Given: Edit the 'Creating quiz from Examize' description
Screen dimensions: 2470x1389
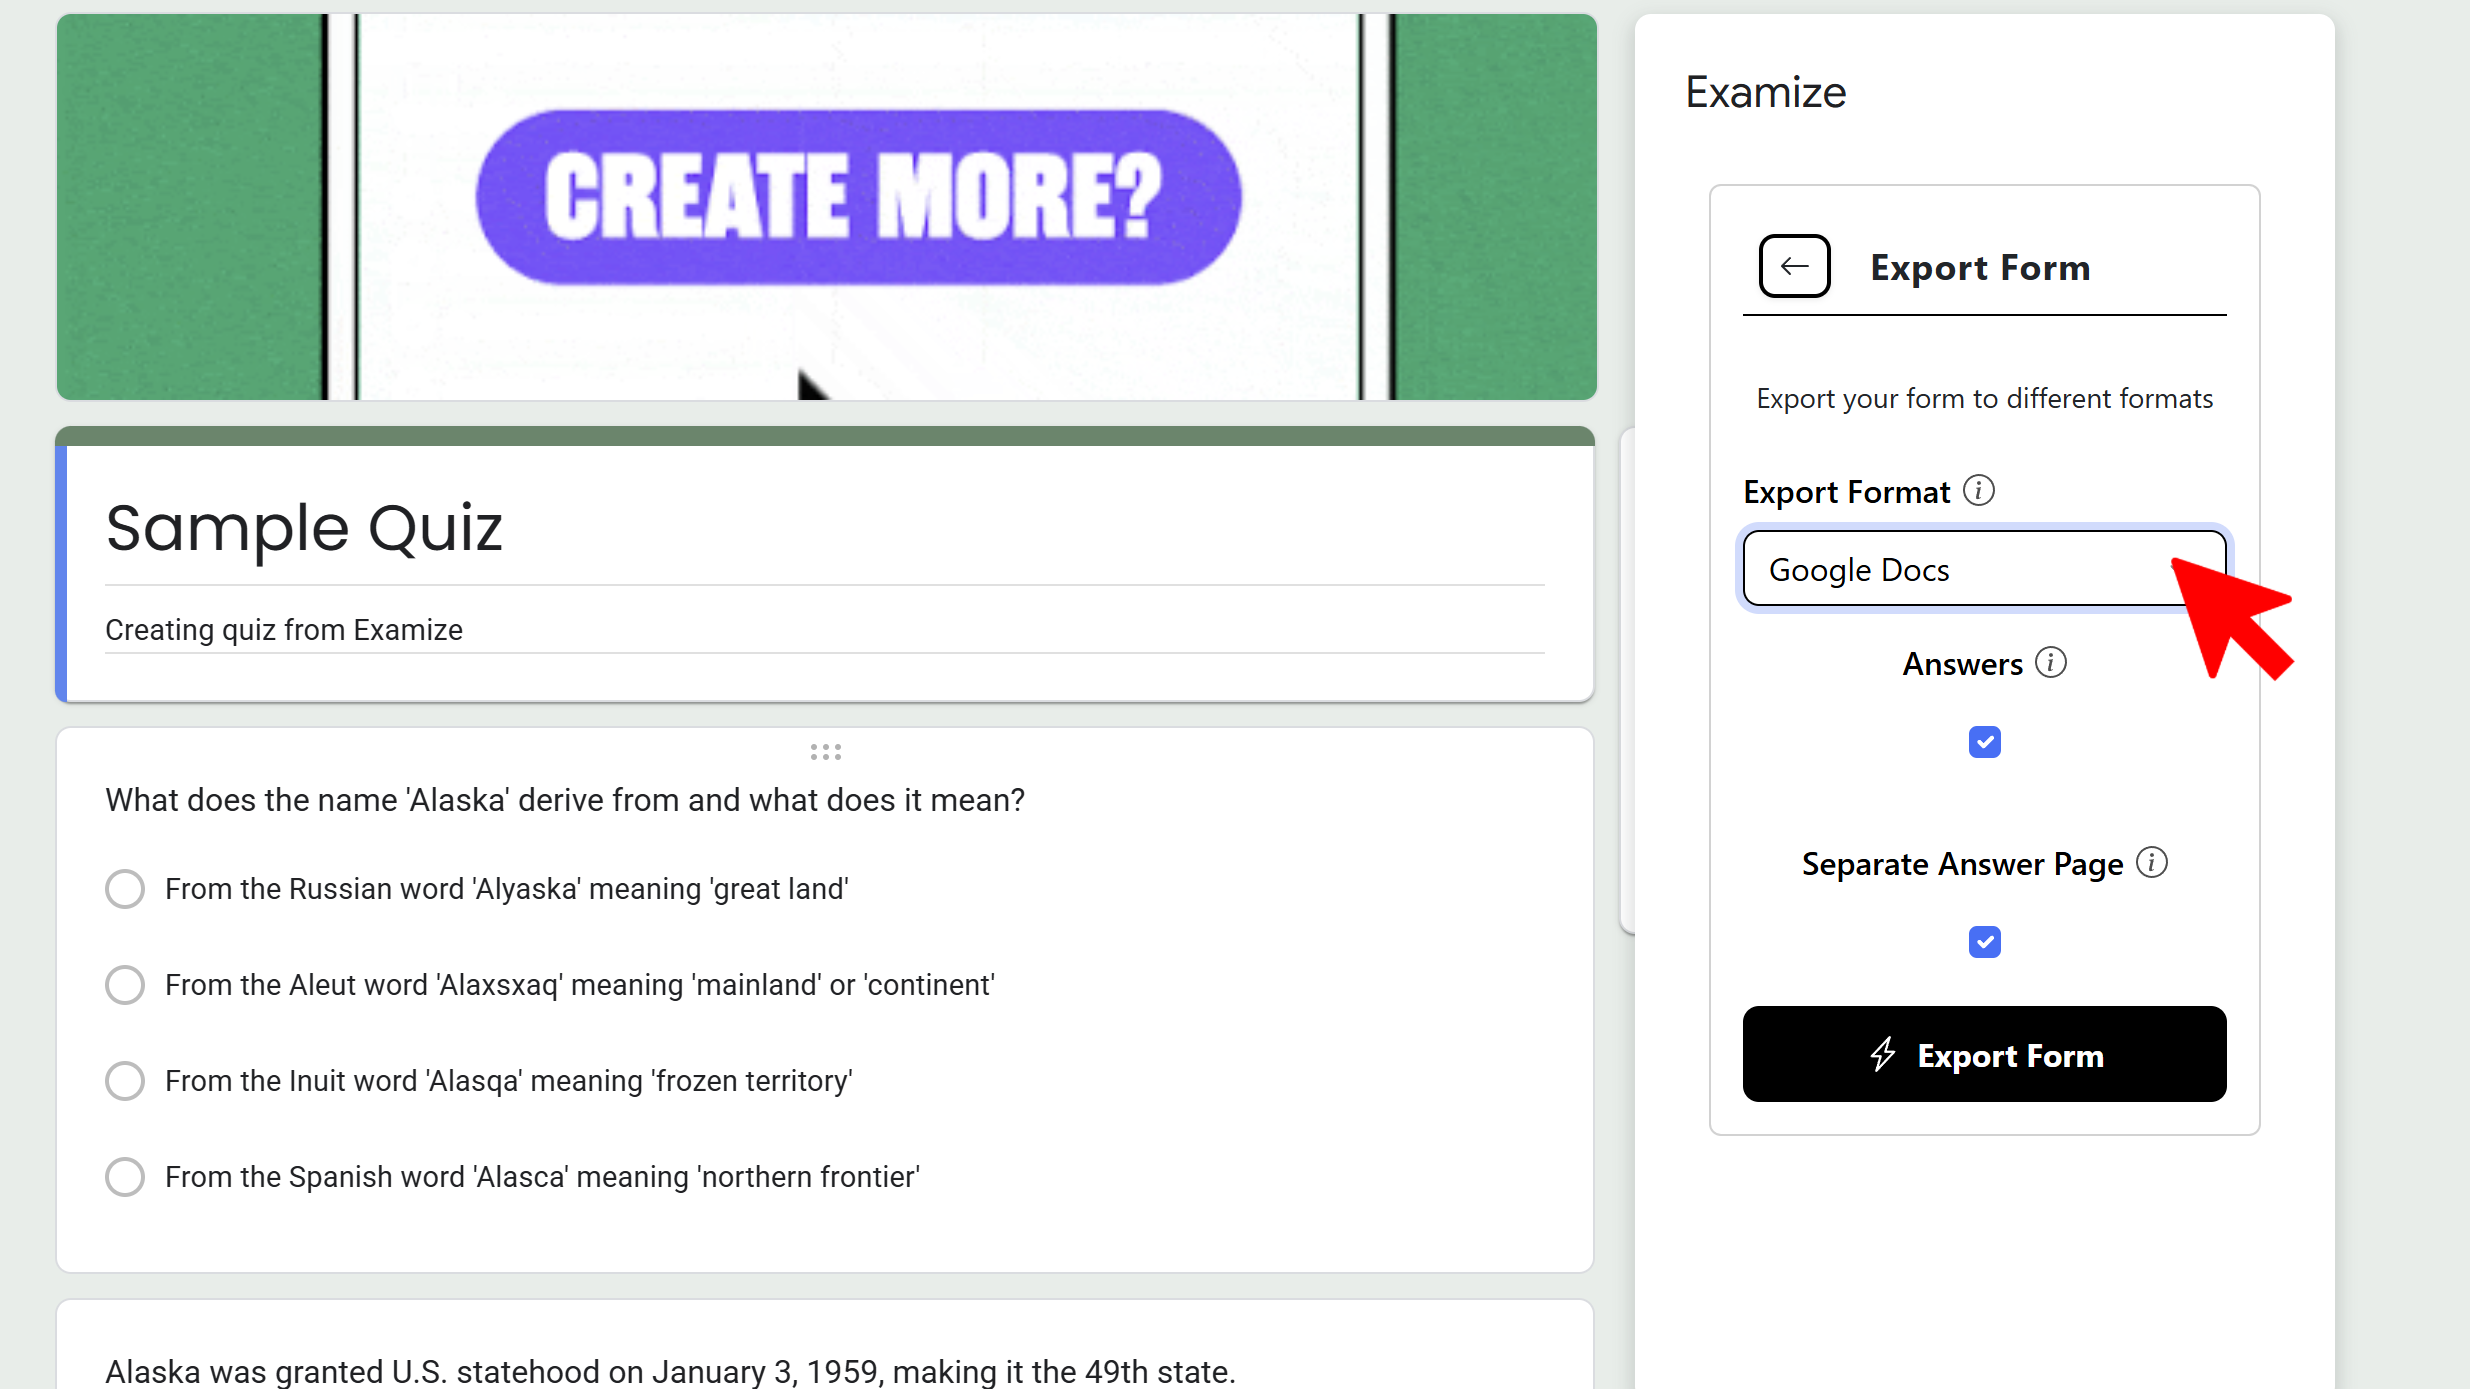Looking at the screenshot, I should (x=284, y=628).
